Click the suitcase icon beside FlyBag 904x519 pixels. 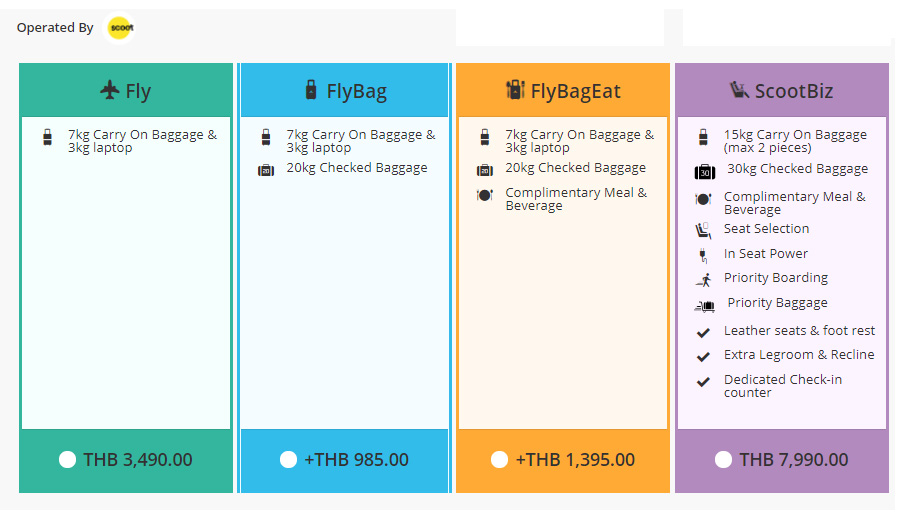coord(311,90)
